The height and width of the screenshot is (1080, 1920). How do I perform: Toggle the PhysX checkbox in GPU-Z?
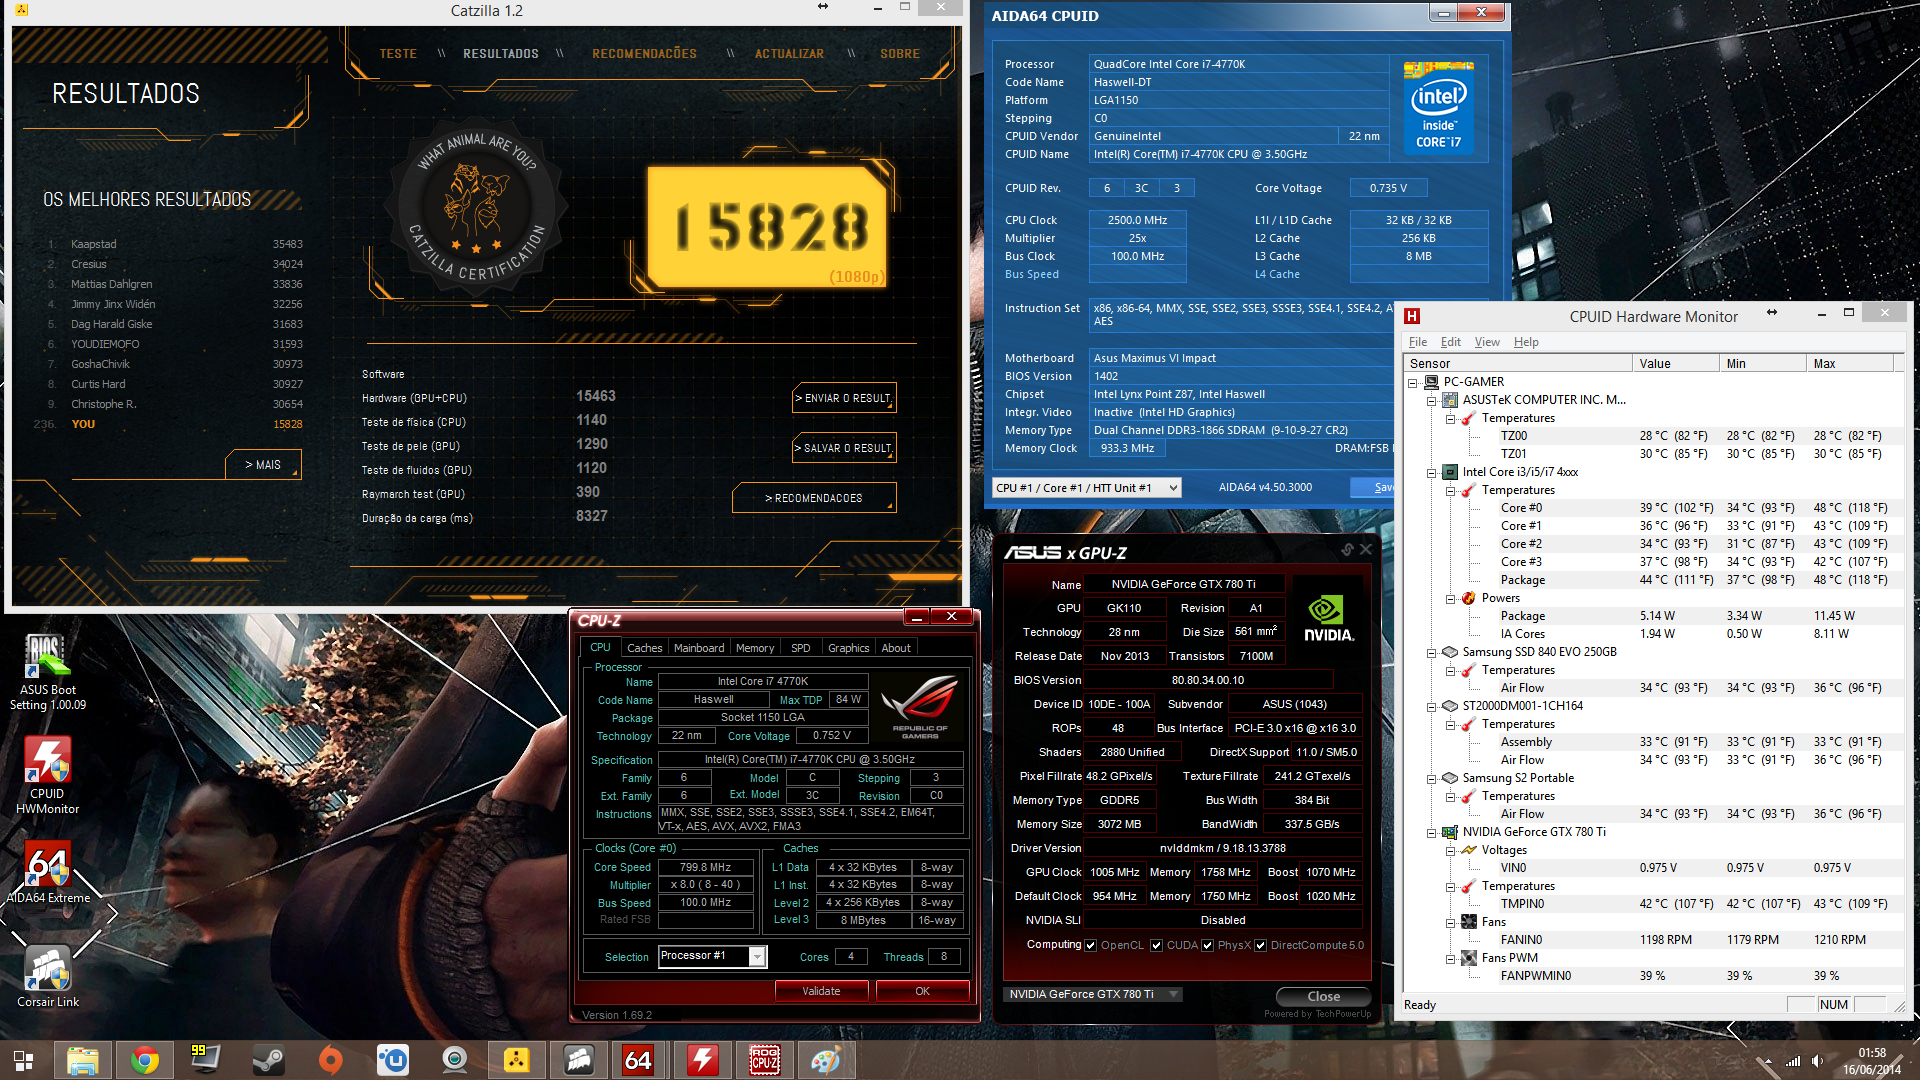[x=1208, y=945]
